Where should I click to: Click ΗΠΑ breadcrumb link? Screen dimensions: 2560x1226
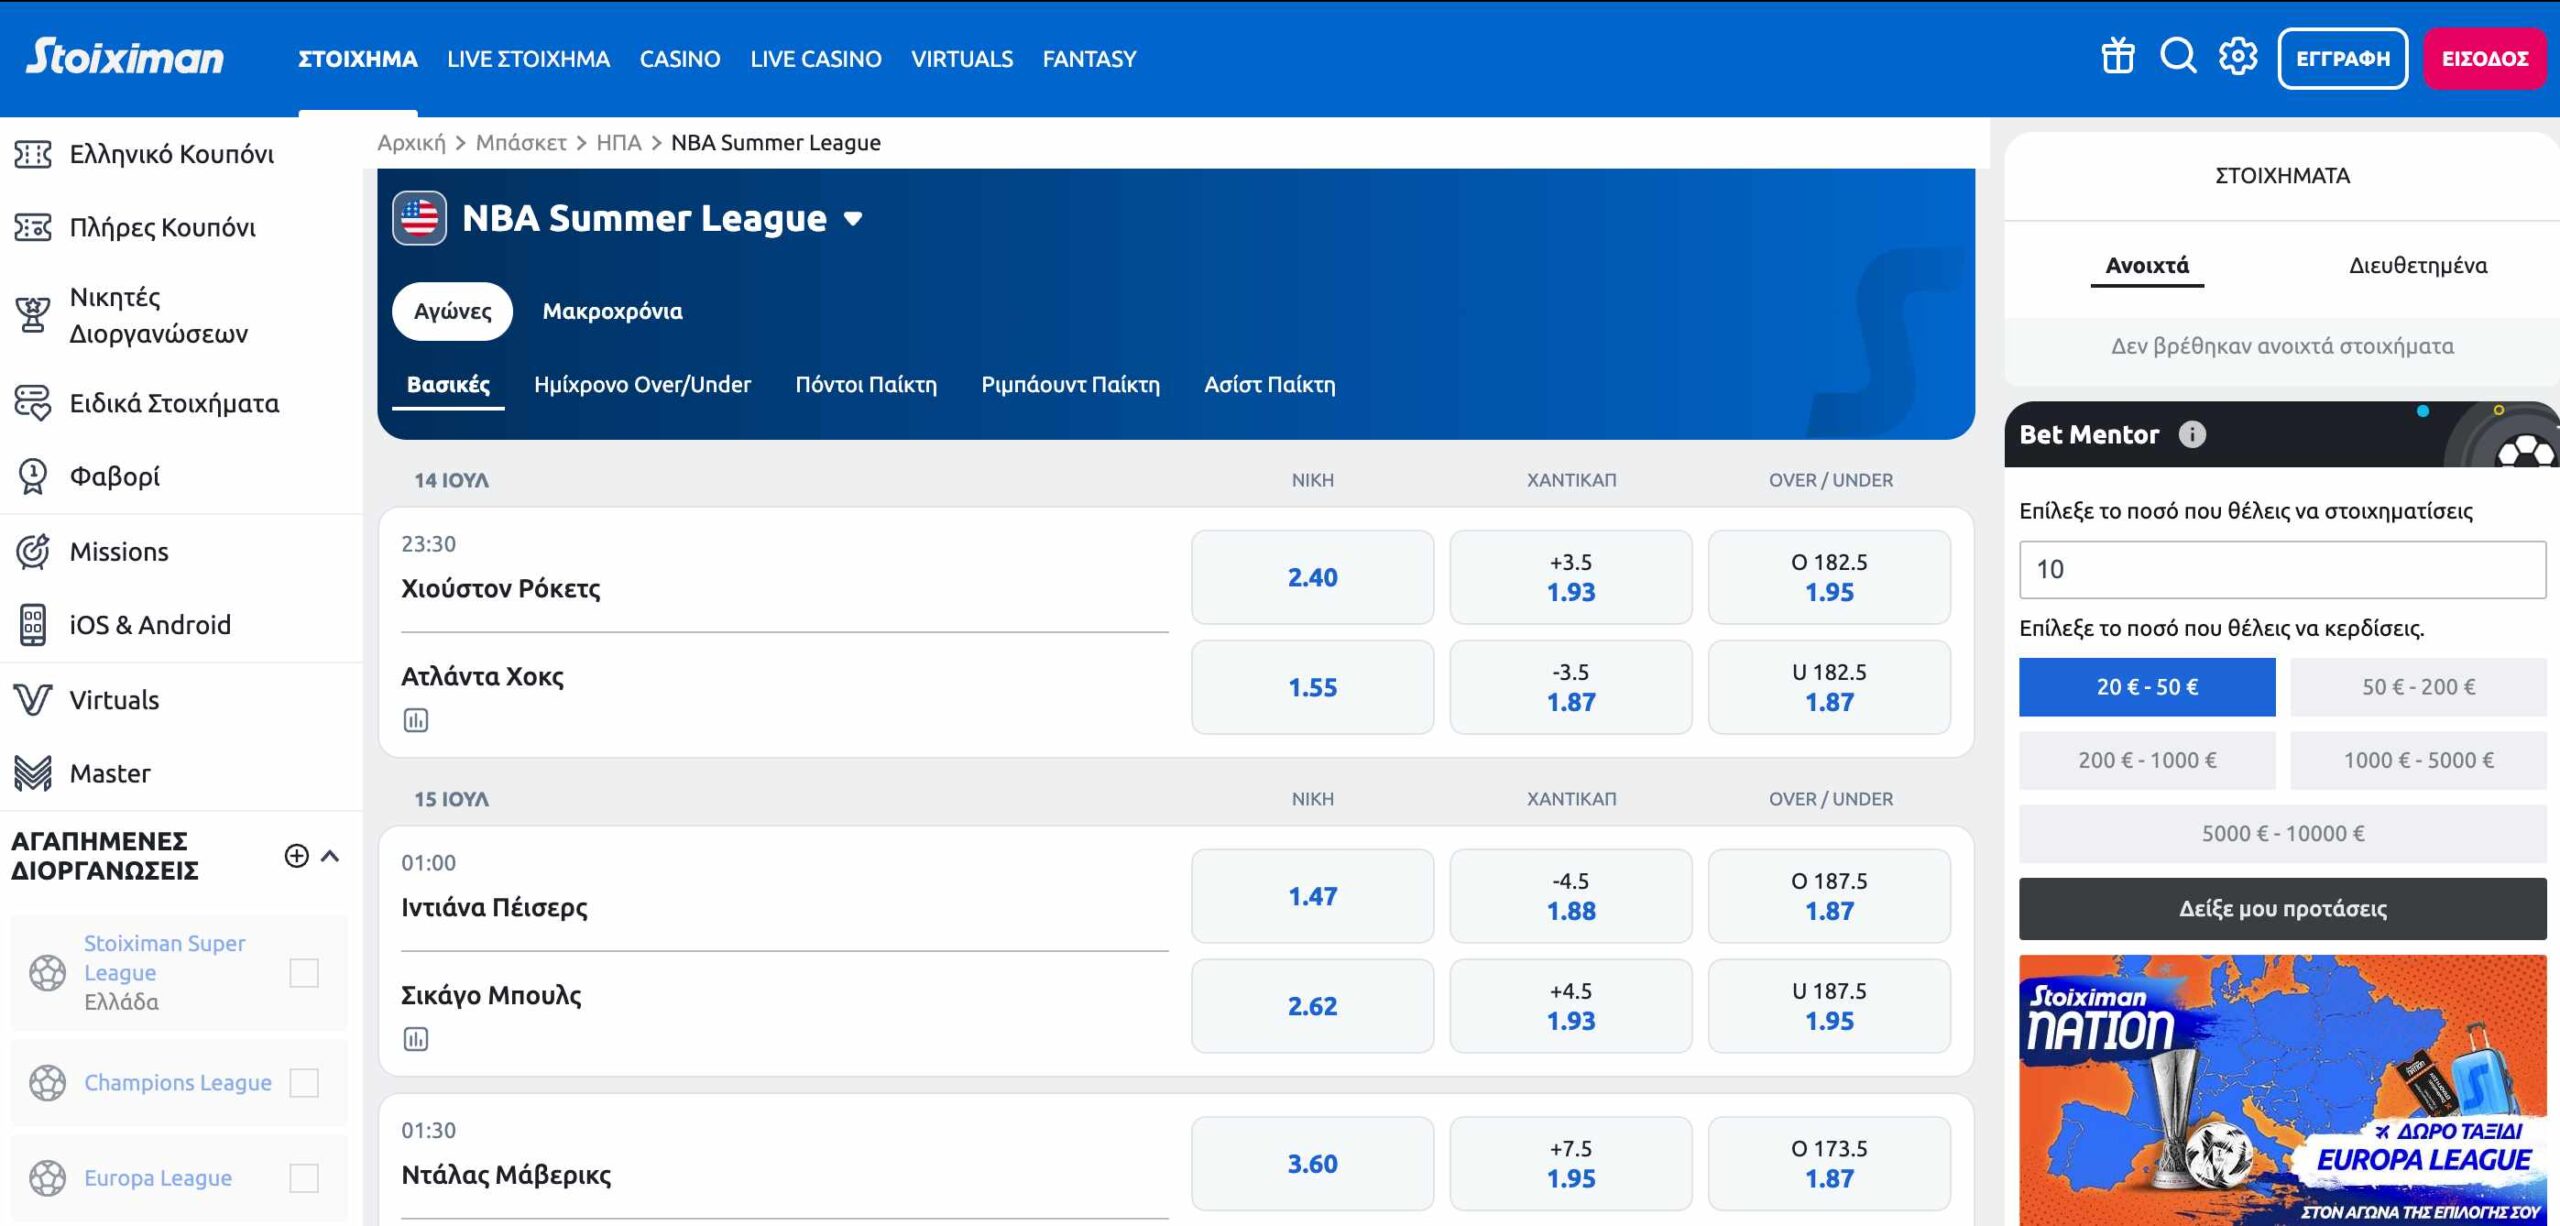[x=619, y=142]
